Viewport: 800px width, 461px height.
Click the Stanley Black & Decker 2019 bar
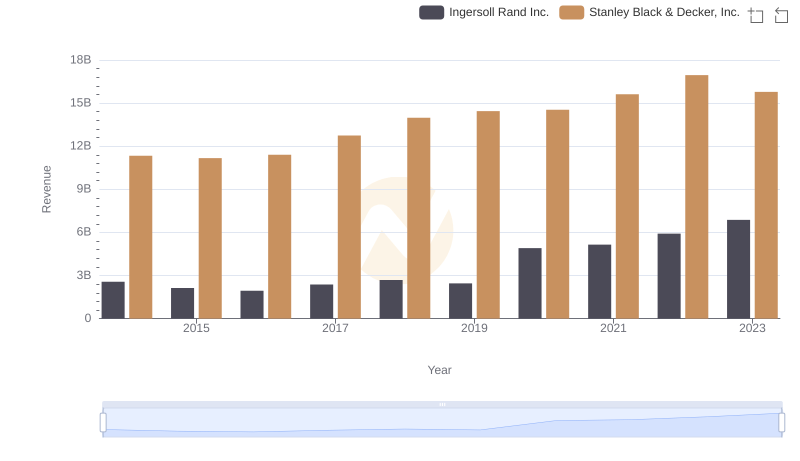click(x=488, y=215)
